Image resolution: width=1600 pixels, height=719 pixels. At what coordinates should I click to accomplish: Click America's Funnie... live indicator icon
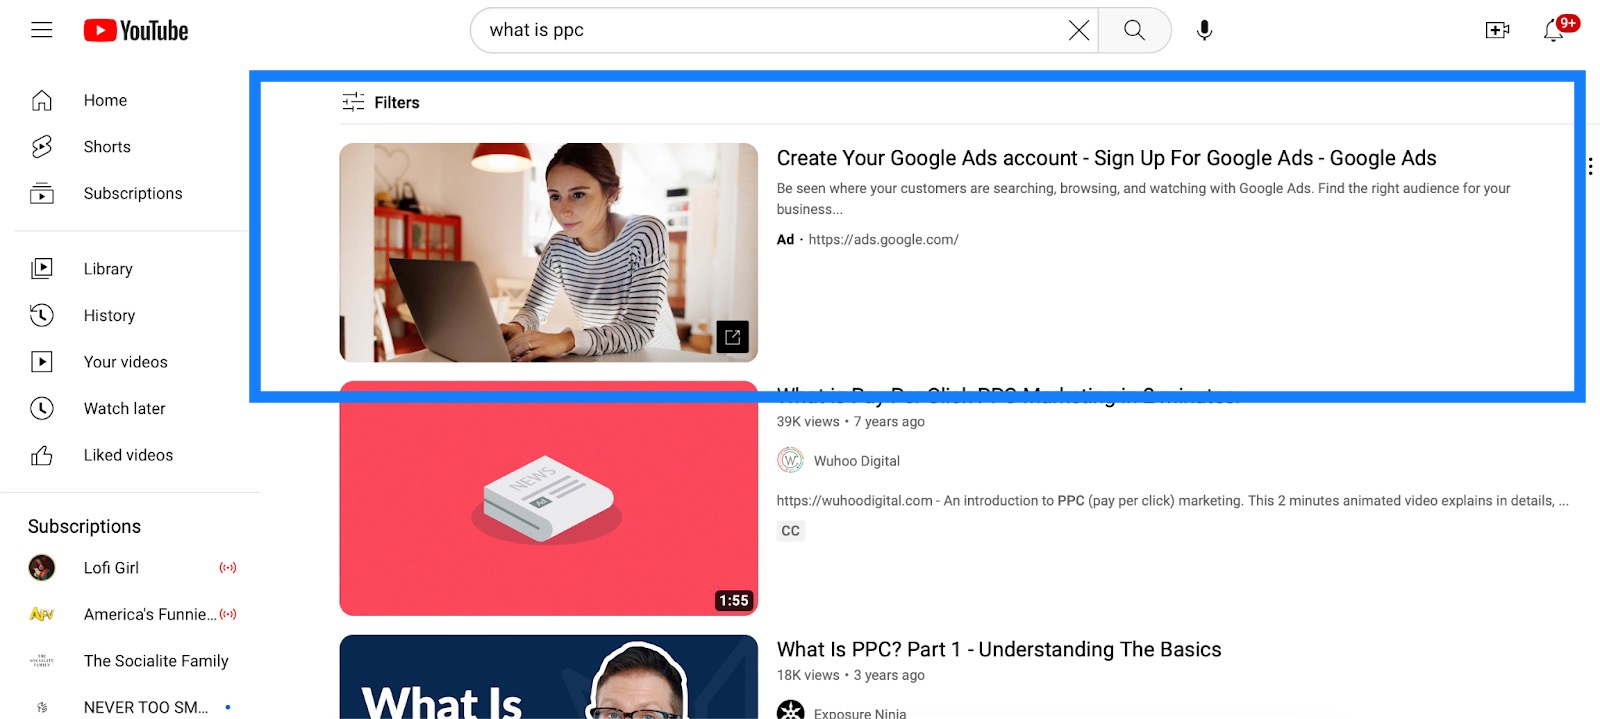[x=228, y=614]
